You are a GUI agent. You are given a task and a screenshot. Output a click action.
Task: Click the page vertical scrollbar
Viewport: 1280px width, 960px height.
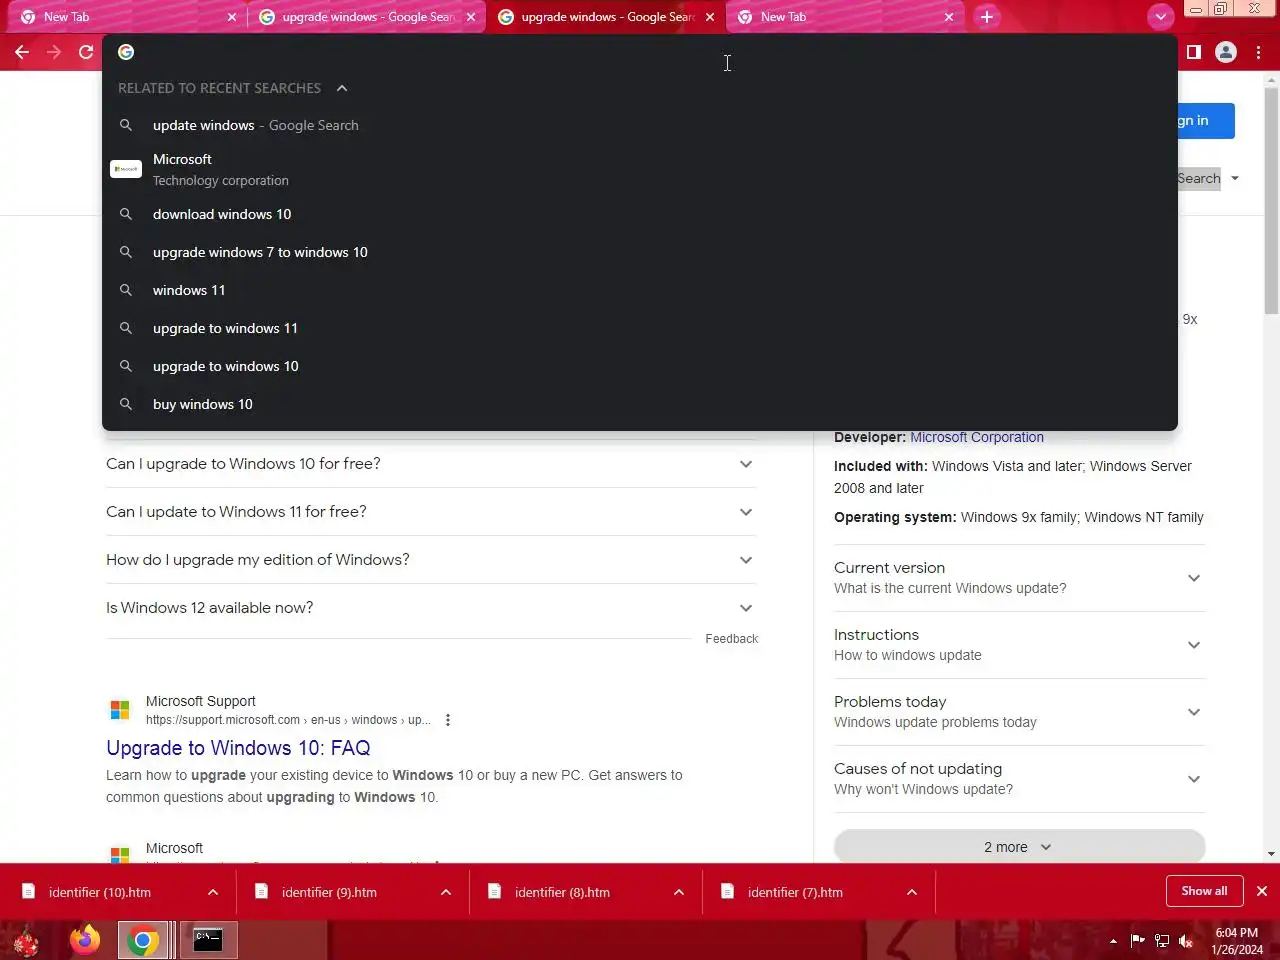(x=1271, y=200)
